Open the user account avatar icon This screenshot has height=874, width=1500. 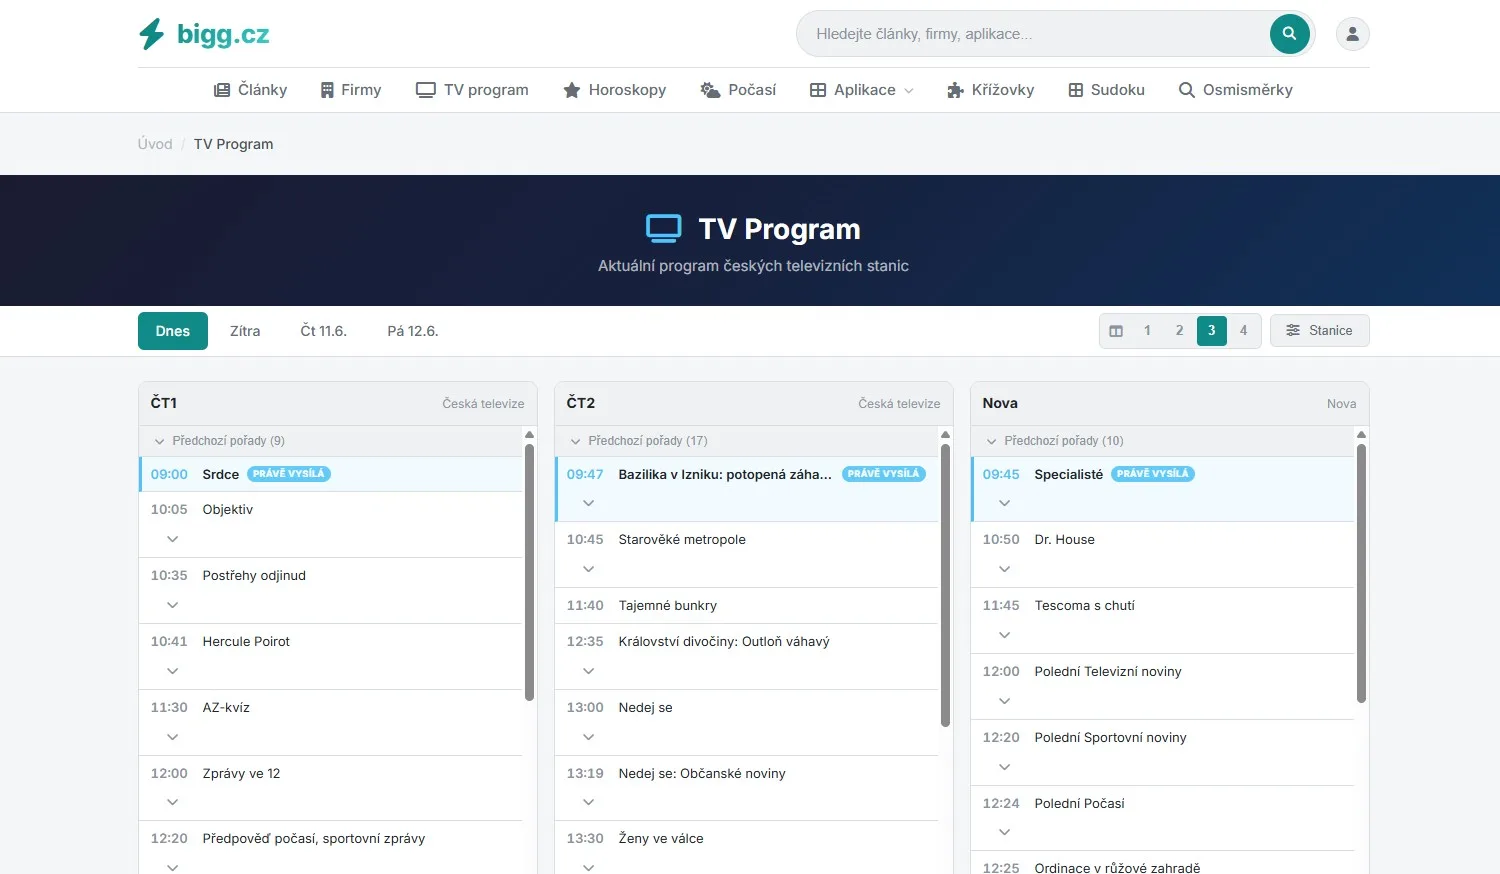point(1353,34)
